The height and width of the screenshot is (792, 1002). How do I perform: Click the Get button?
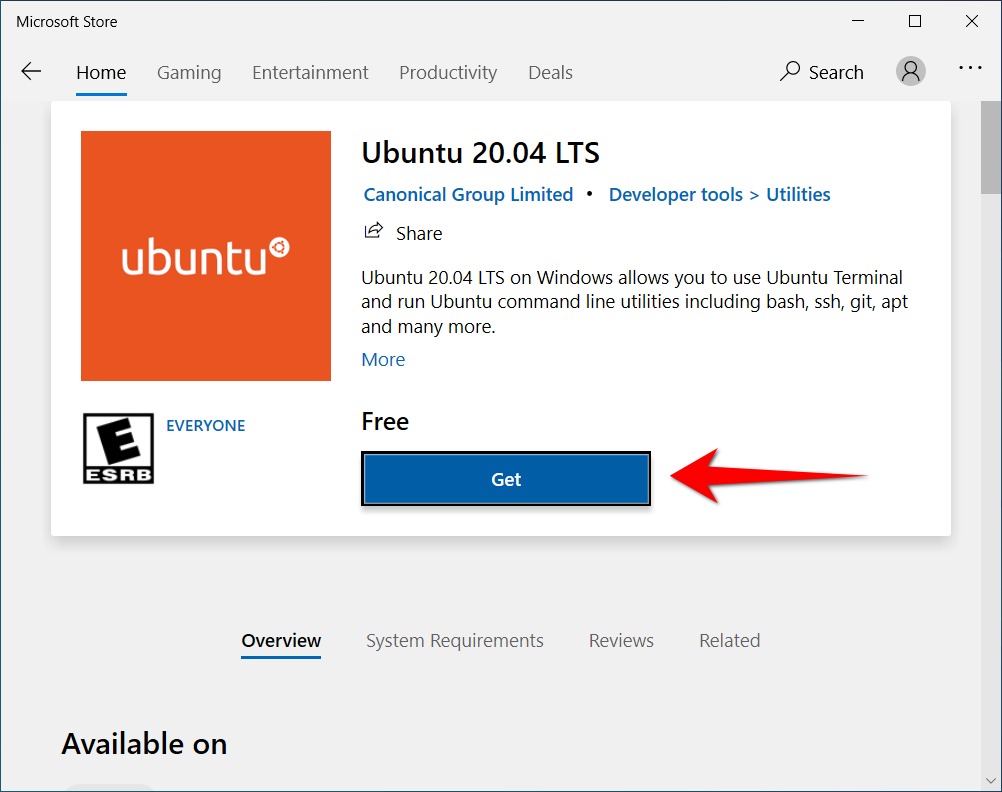[x=506, y=479]
